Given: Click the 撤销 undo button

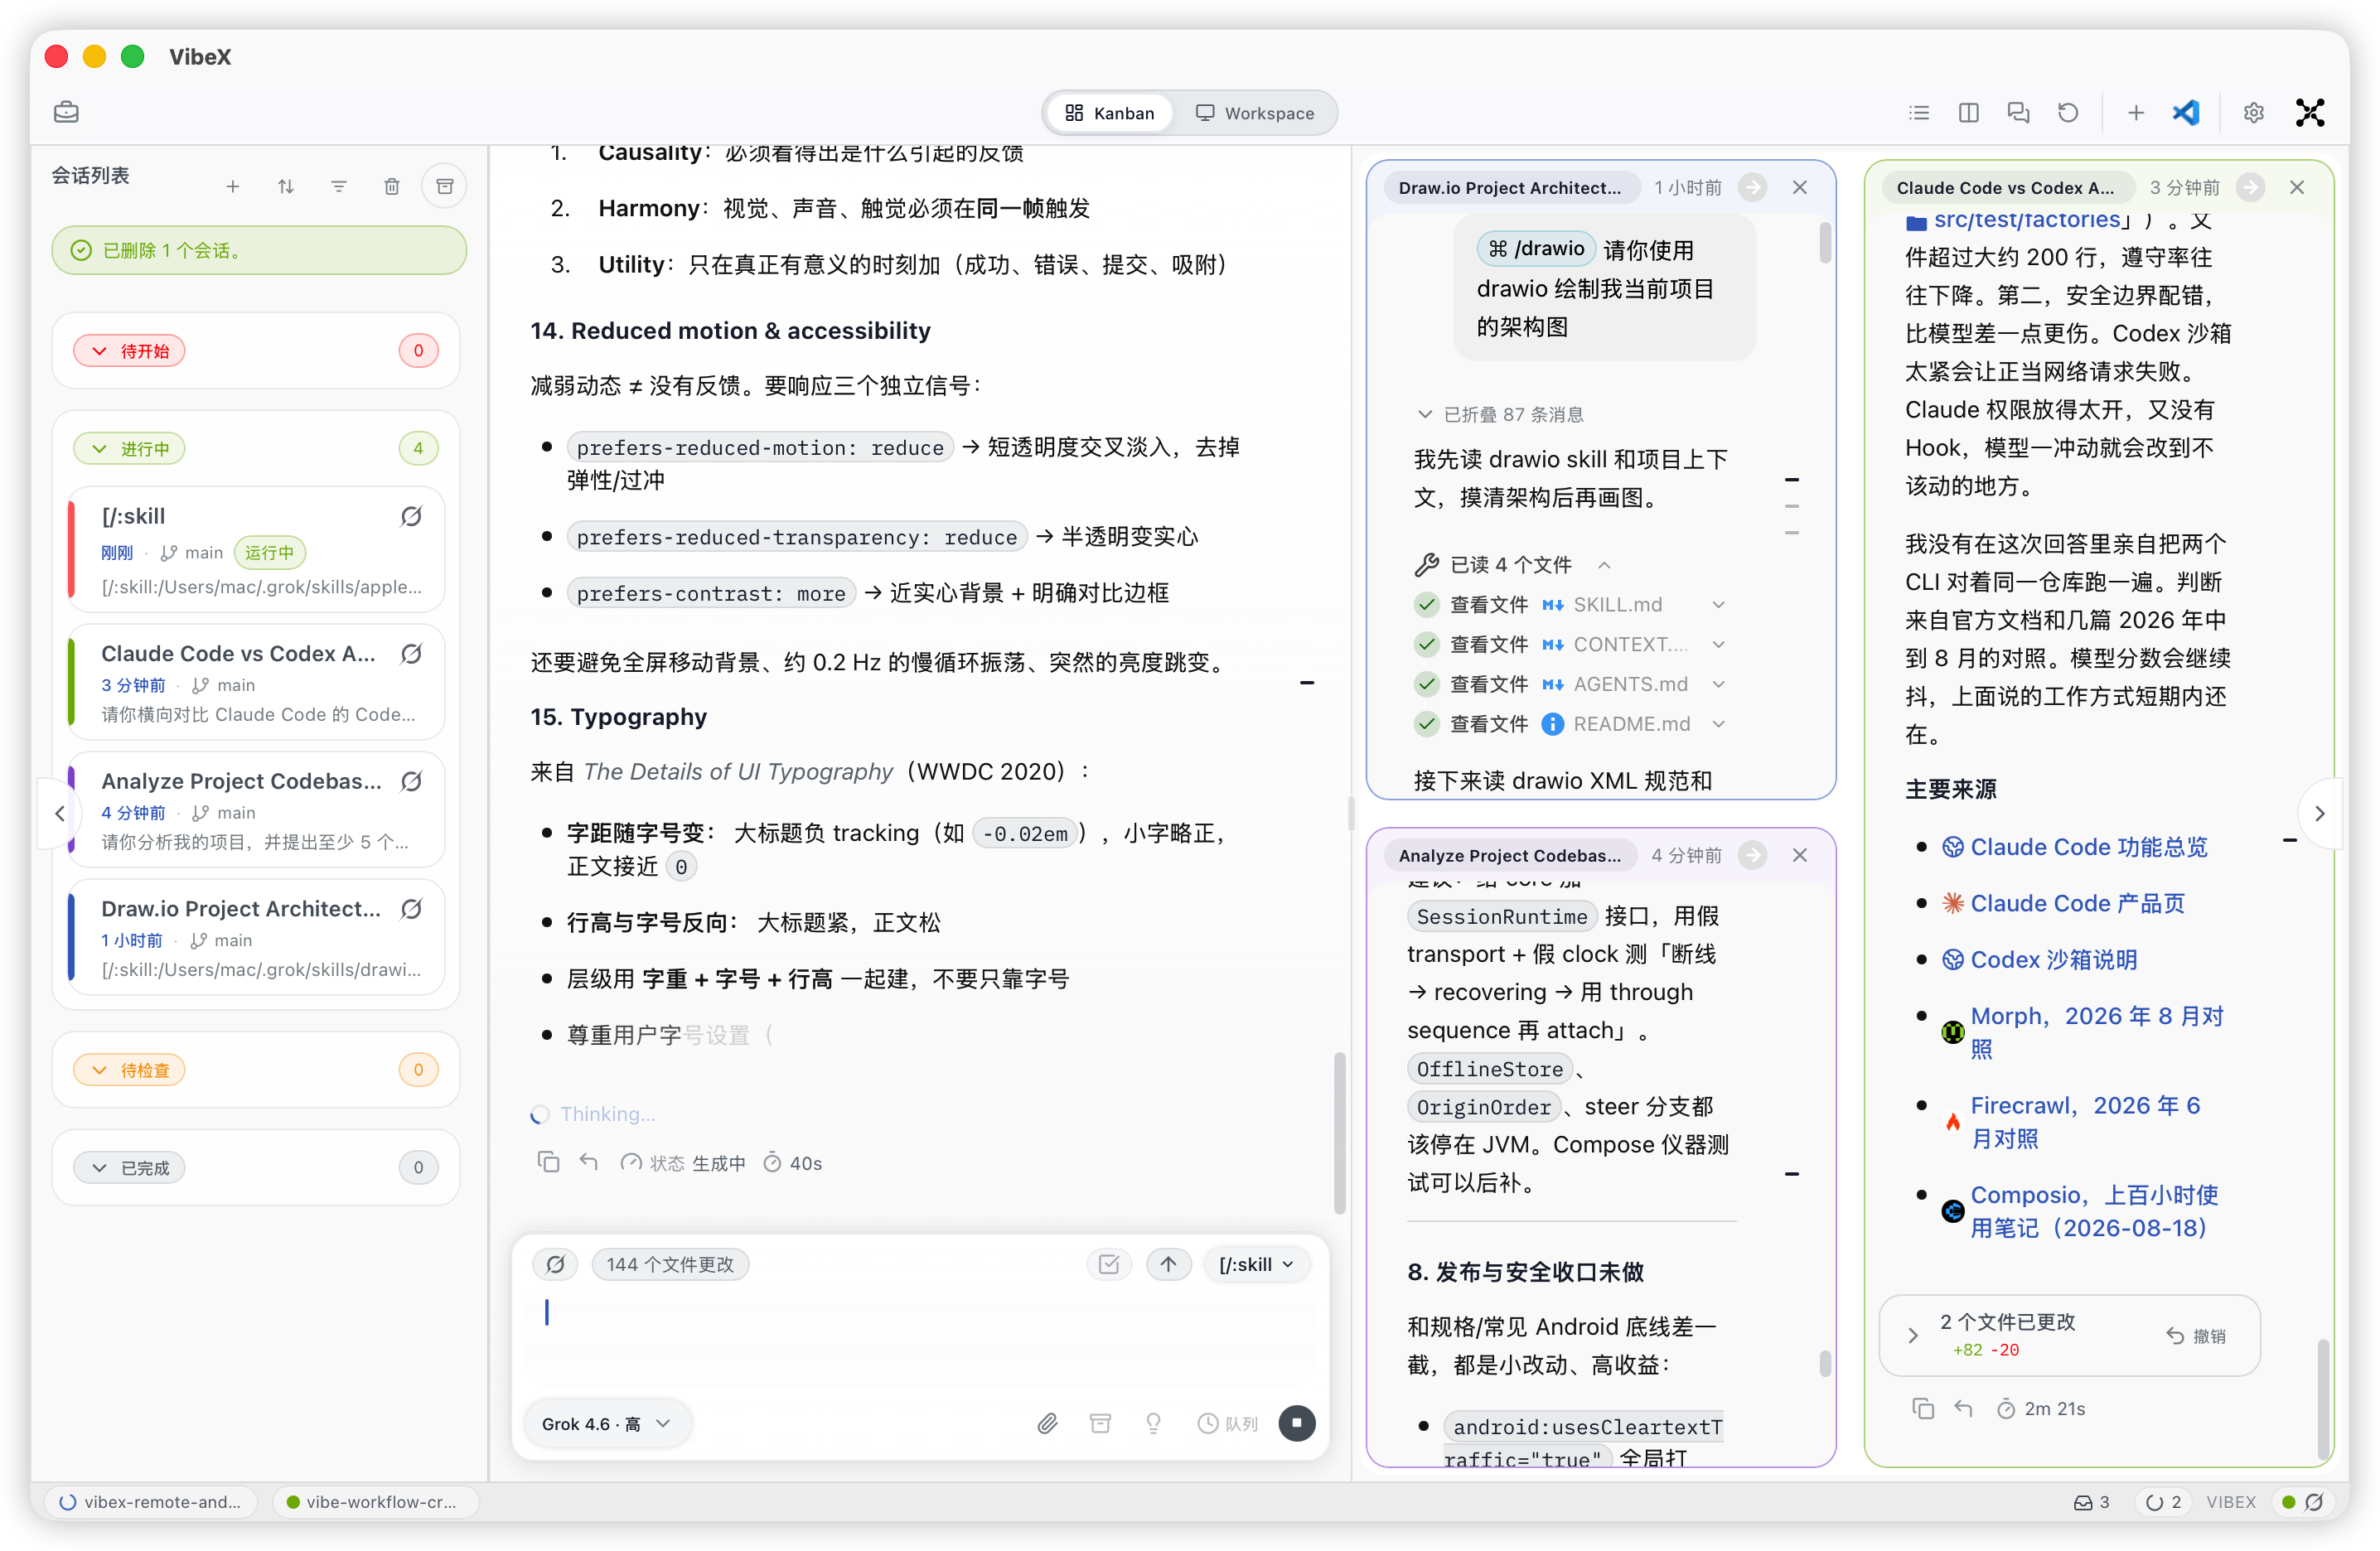Looking at the screenshot, I should pyautogui.click(x=2197, y=1335).
